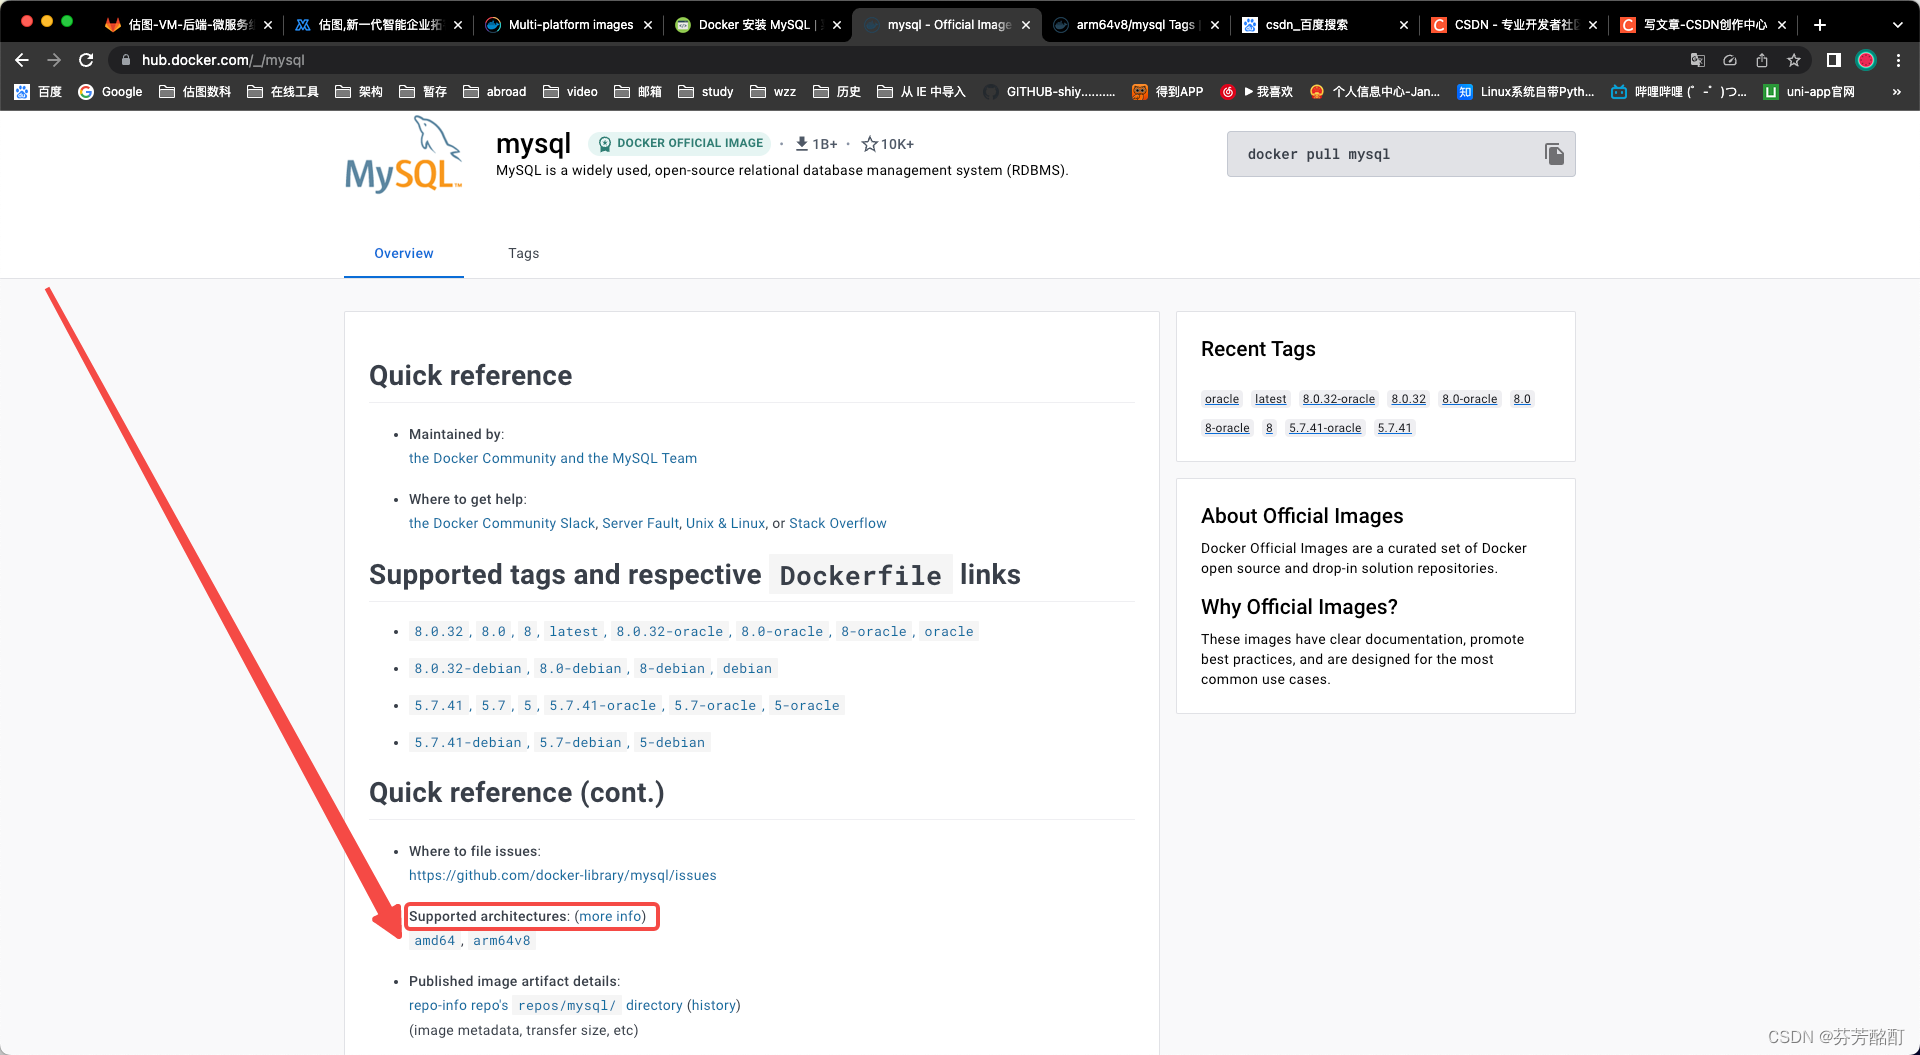The image size is (1920, 1055).
Task: Select the arm64v8 architecture link
Action: (502, 941)
